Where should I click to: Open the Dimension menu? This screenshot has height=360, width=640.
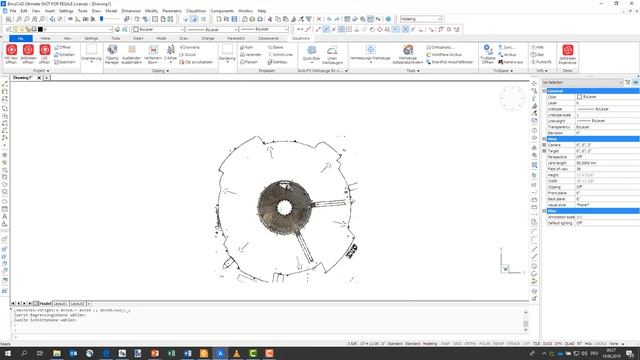131,11
